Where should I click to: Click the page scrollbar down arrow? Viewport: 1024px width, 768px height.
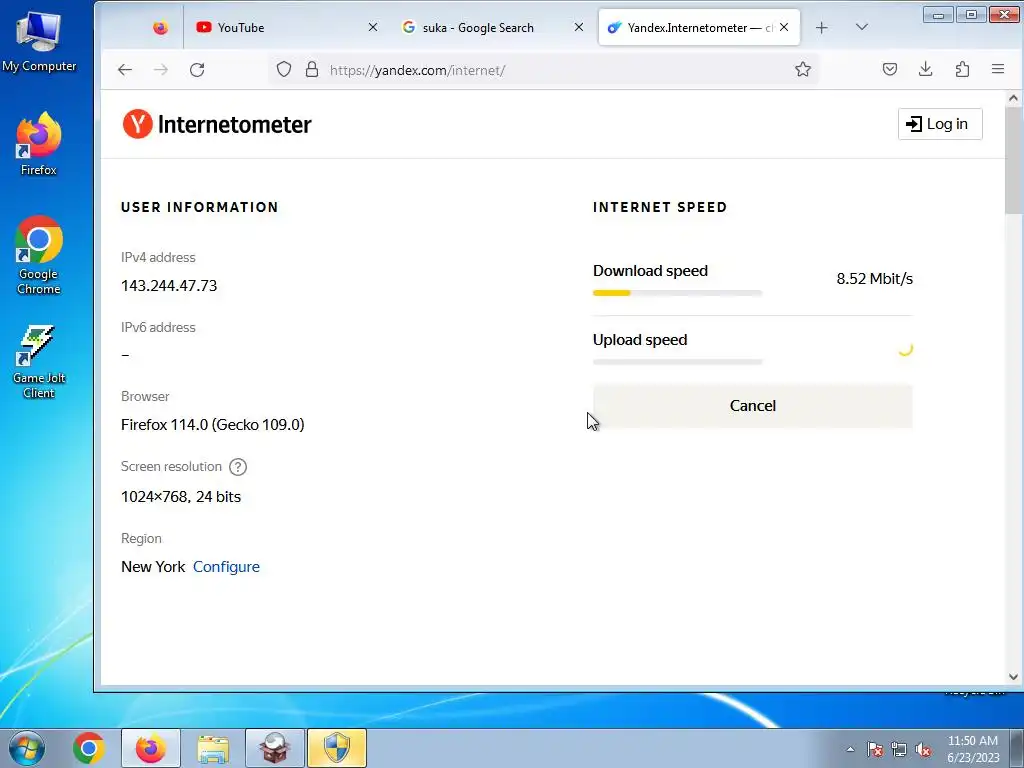1014,677
